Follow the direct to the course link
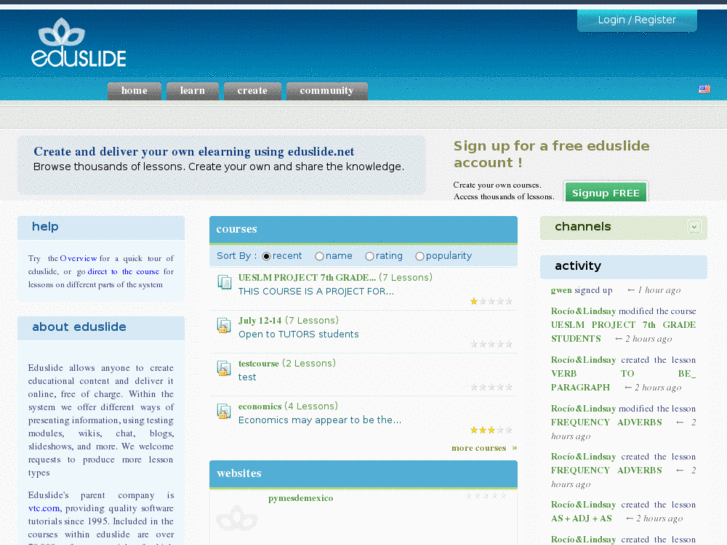 click(x=123, y=272)
